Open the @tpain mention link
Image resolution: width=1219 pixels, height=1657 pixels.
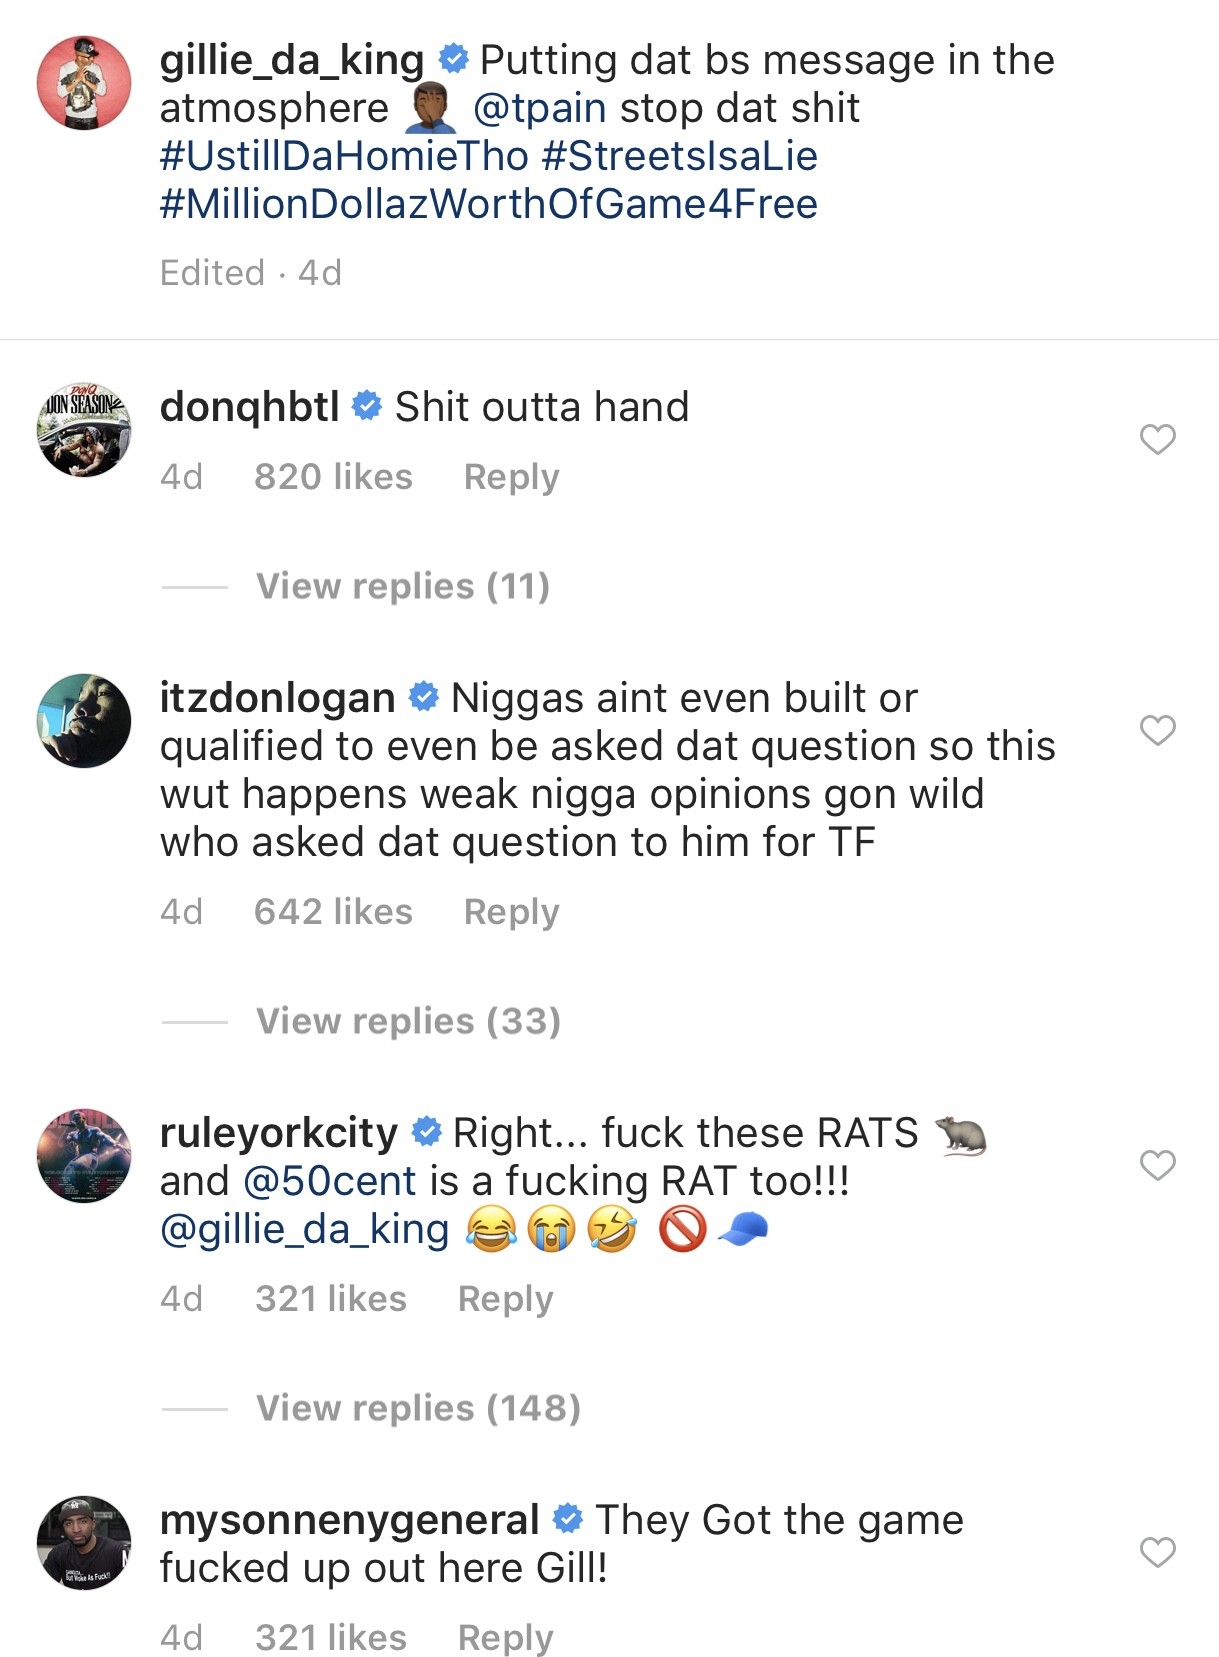tap(539, 108)
